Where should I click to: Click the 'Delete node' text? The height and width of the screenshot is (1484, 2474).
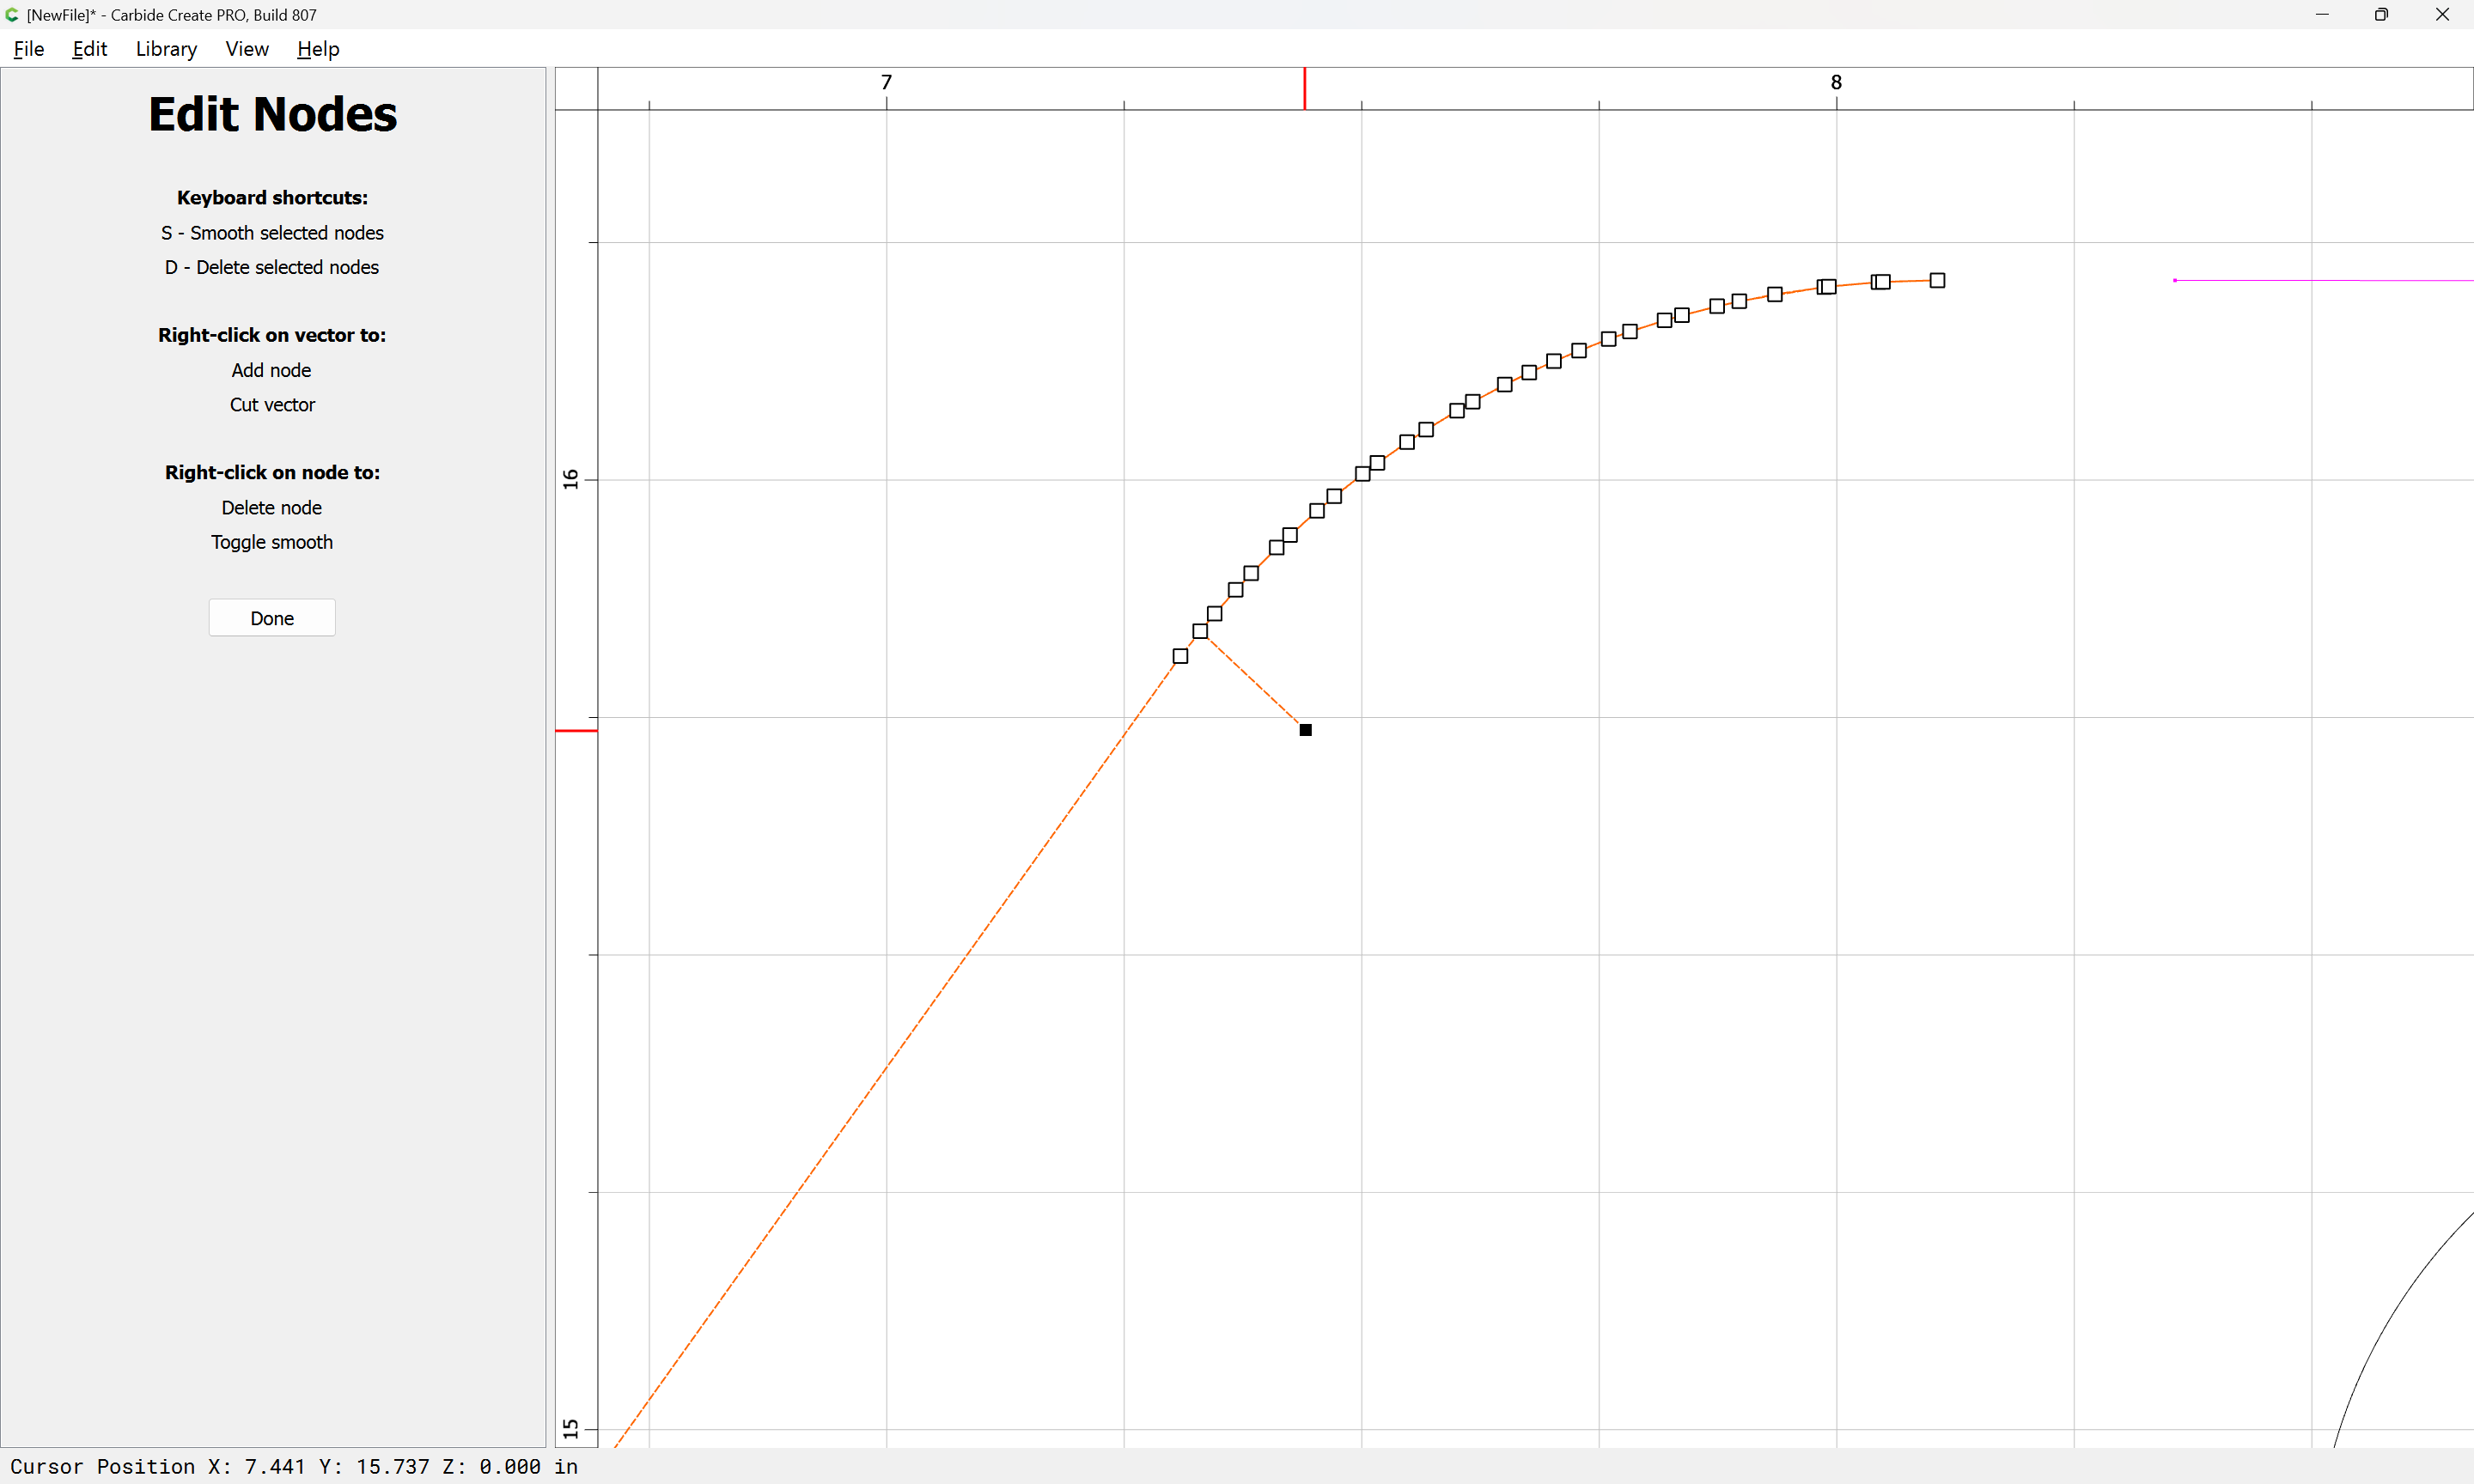point(271,508)
